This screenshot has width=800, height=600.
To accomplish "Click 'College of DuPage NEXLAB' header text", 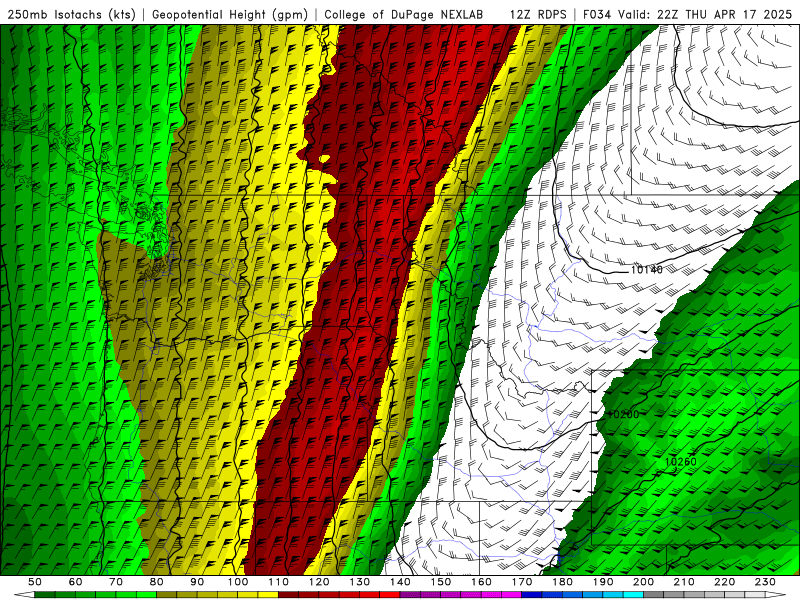I will [404, 14].
